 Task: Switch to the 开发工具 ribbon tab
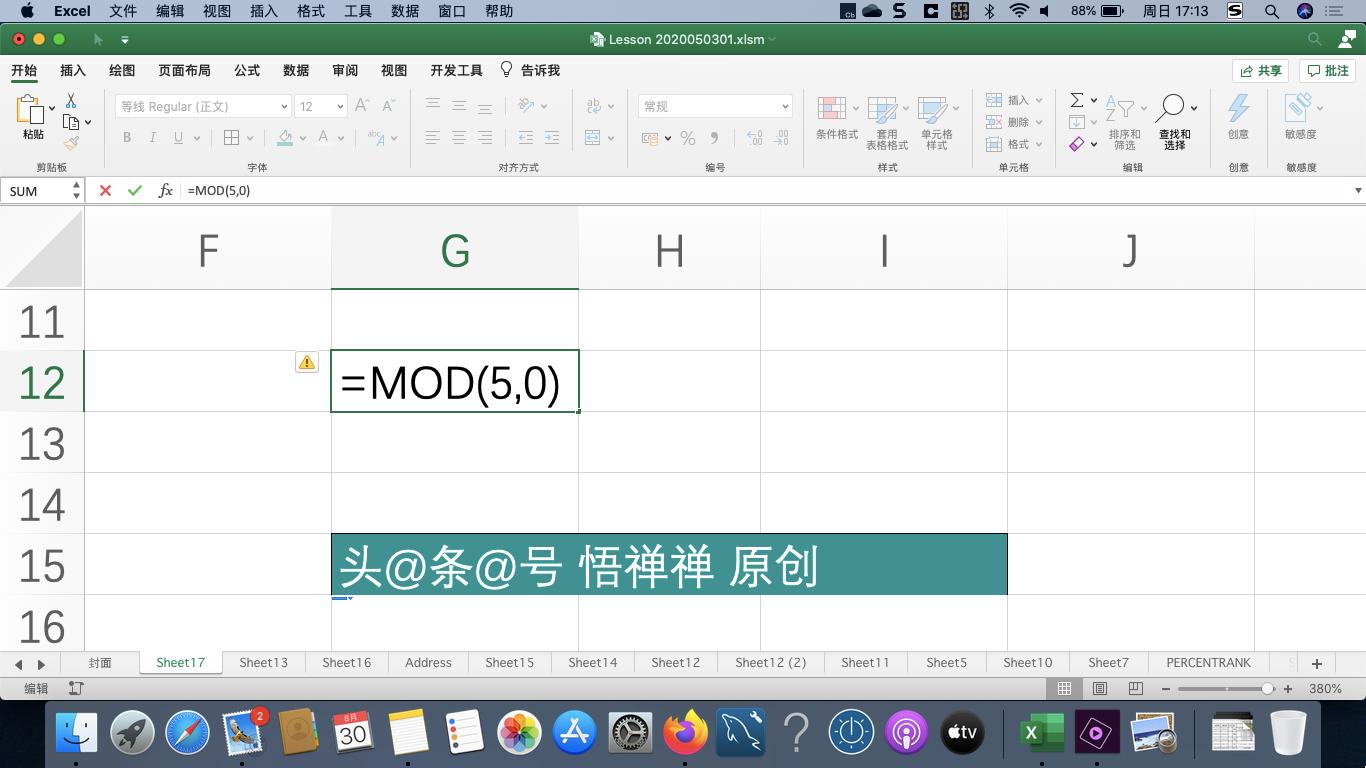click(x=454, y=70)
